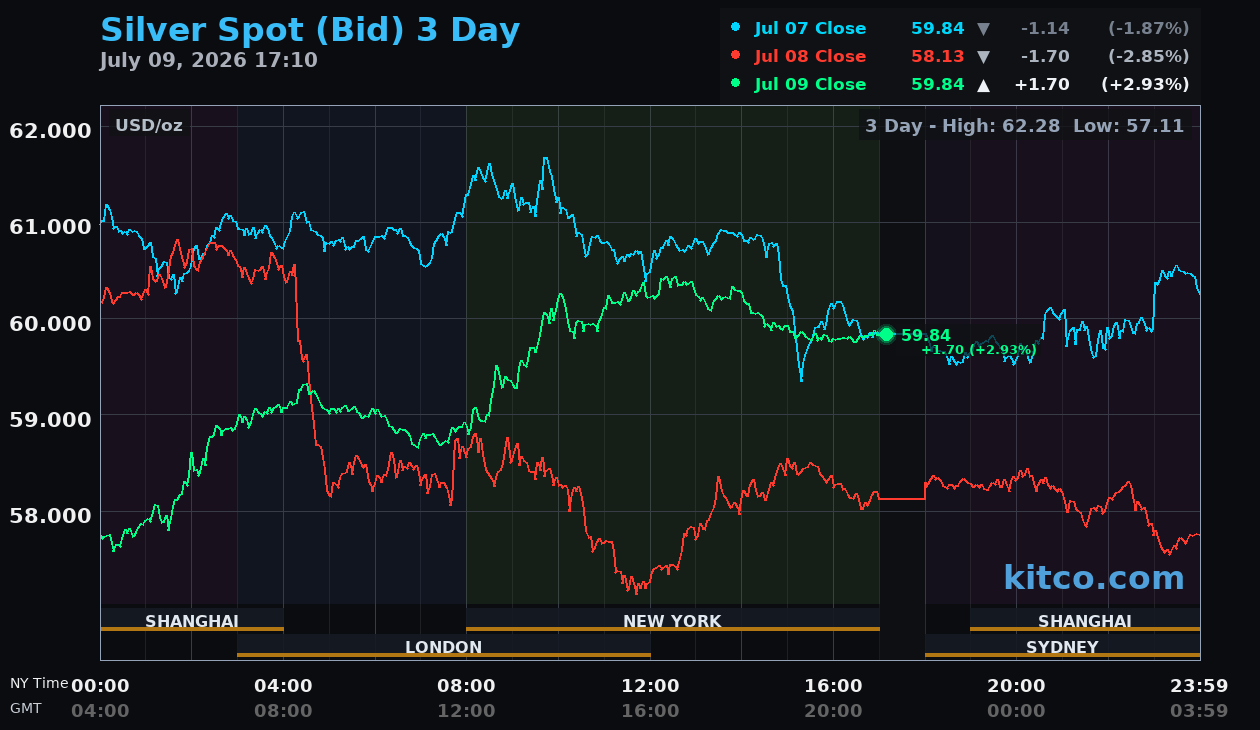Click the kitco.com watermark link
Viewport: 1260px width, 730px height.
coord(1094,577)
